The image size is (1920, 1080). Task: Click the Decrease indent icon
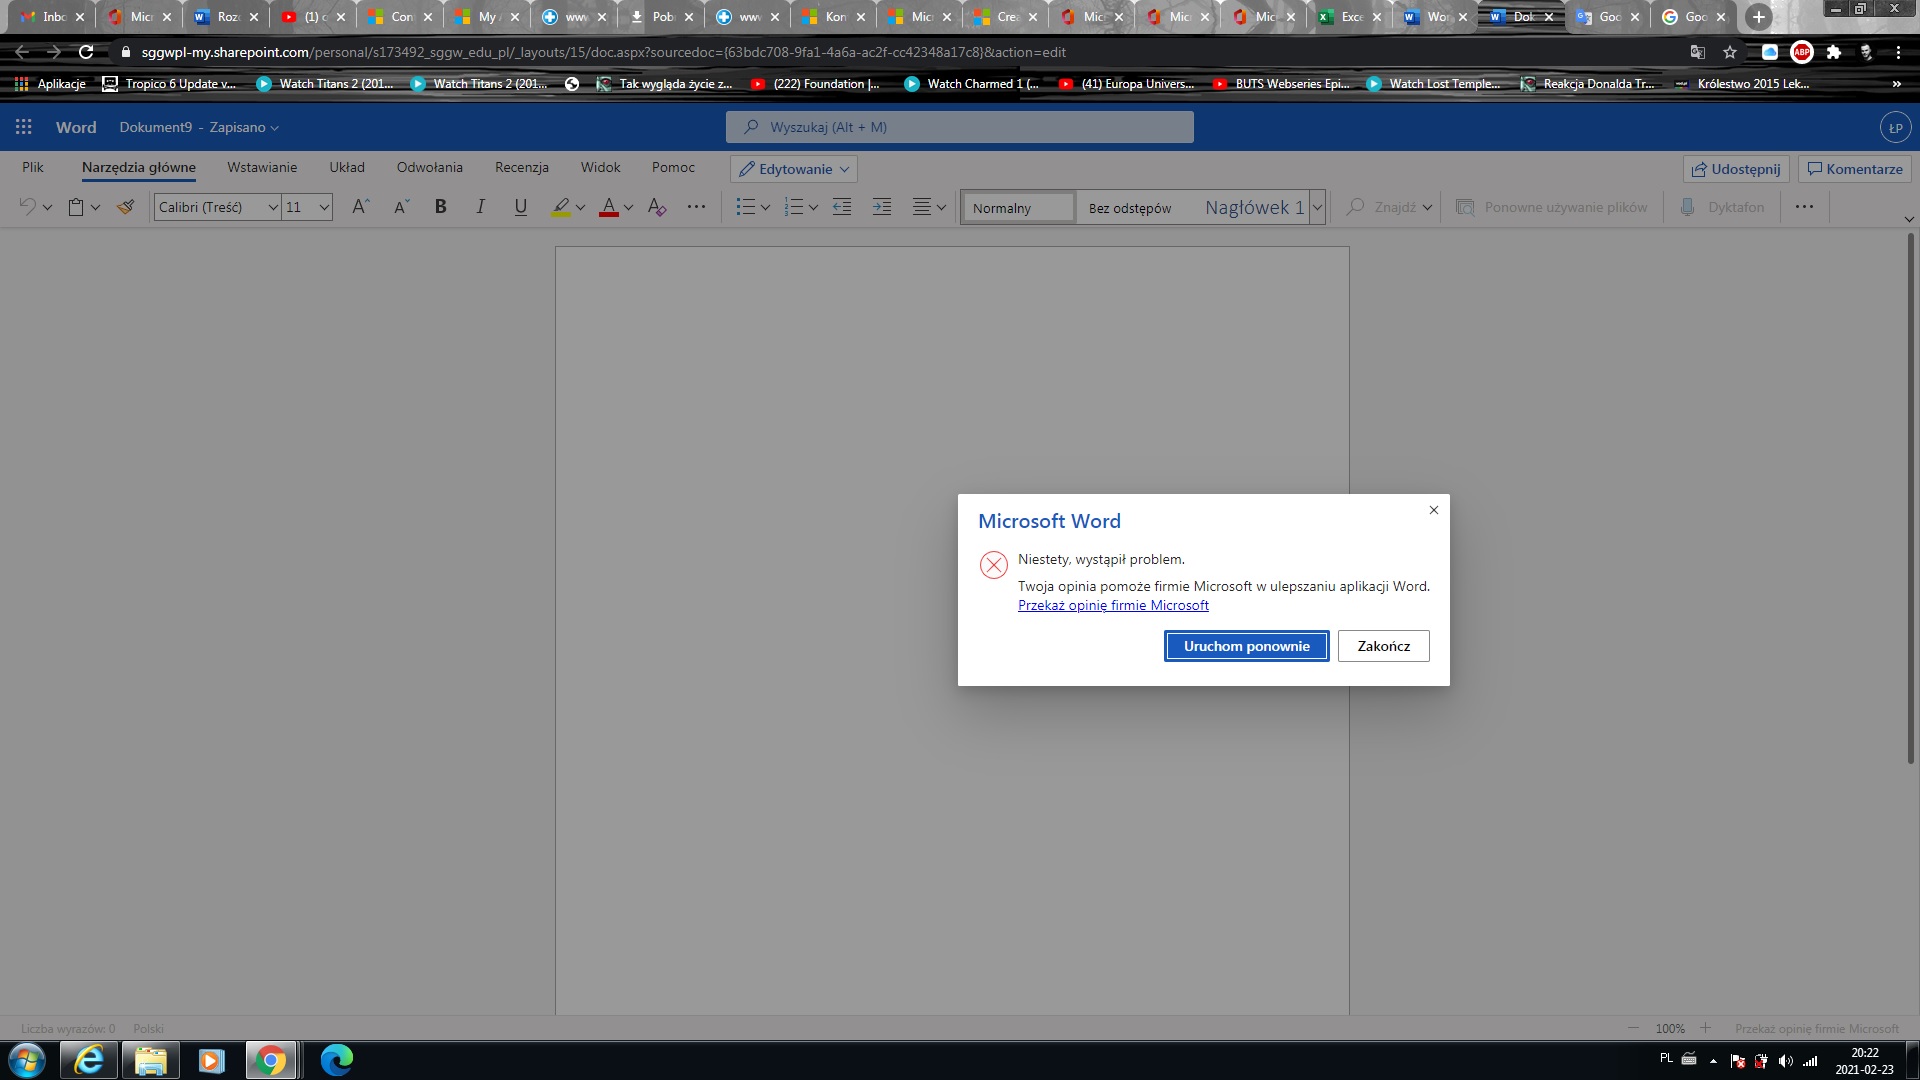(x=842, y=207)
